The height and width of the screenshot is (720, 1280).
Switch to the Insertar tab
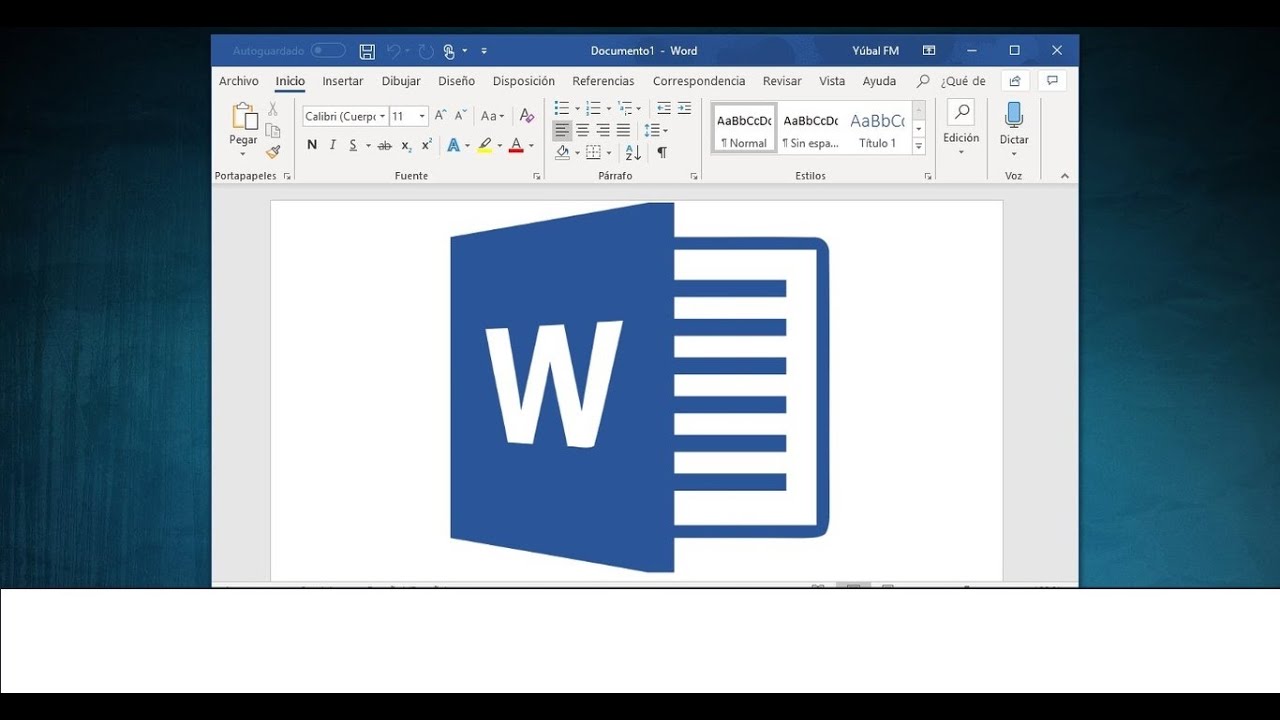(x=343, y=81)
